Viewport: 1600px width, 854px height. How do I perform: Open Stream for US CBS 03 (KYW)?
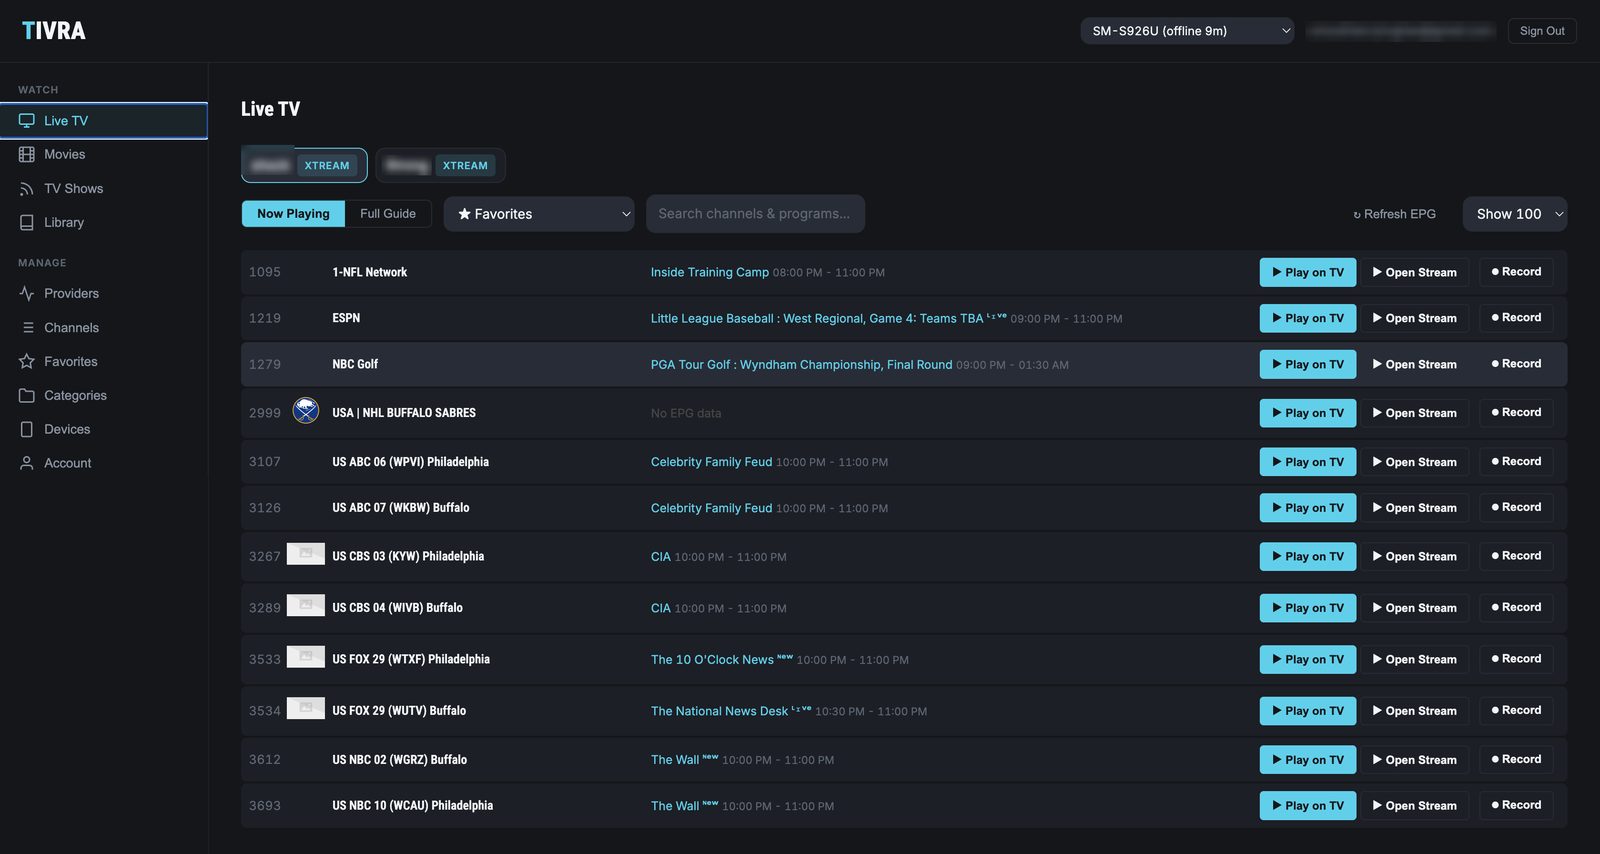1414,556
